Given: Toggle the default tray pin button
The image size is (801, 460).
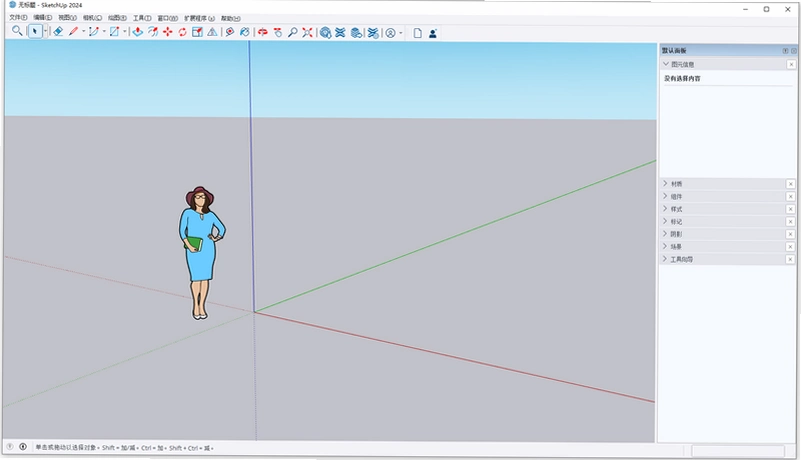Looking at the screenshot, I should pyautogui.click(x=785, y=51).
